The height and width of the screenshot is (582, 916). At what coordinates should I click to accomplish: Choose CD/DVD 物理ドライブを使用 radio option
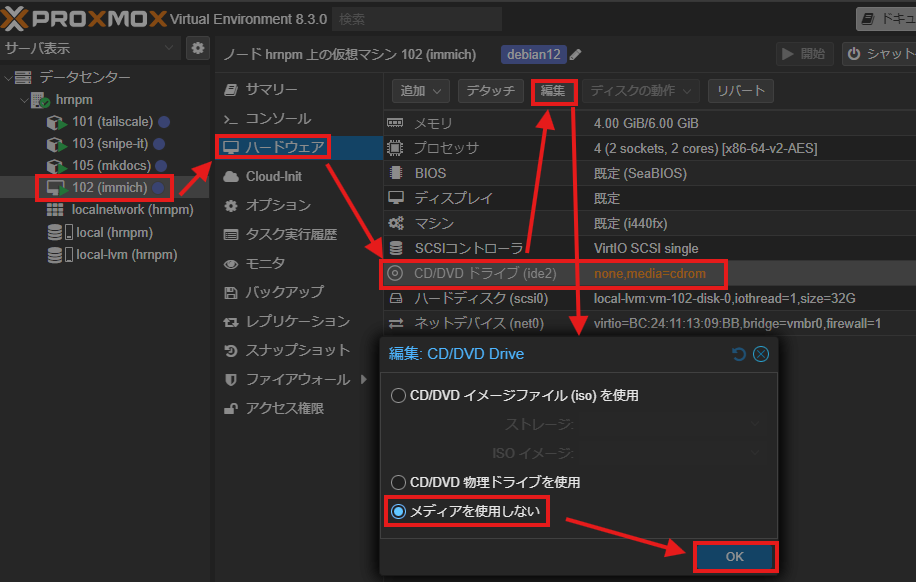click(400, 482)
